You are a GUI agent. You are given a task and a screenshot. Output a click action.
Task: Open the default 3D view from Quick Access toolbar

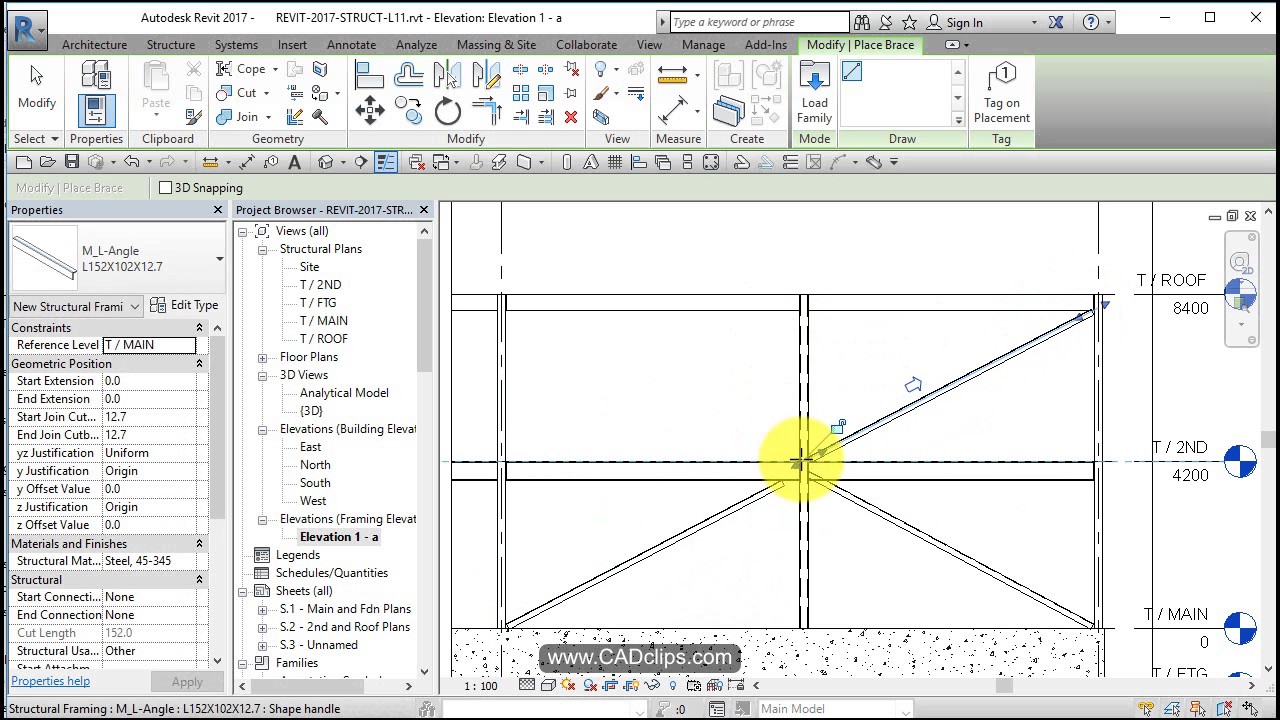click(x=327, y=162)
